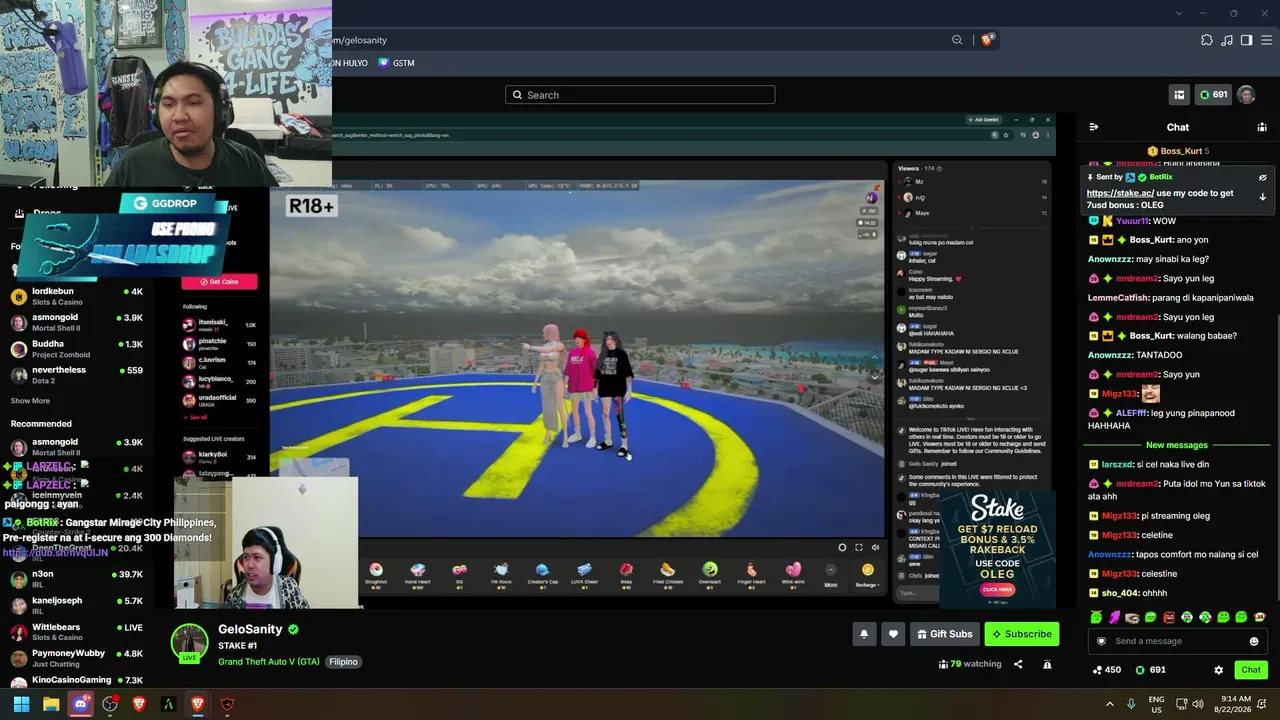1280x720 pixels.
Task: Open Wittlebears channel in Recommended
Action: click(76, 632)
